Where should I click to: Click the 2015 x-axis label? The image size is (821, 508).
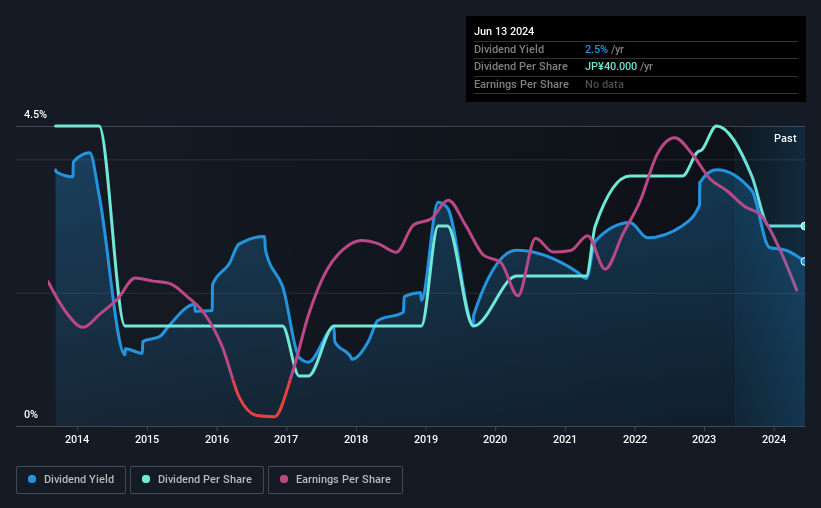(147, 439)
